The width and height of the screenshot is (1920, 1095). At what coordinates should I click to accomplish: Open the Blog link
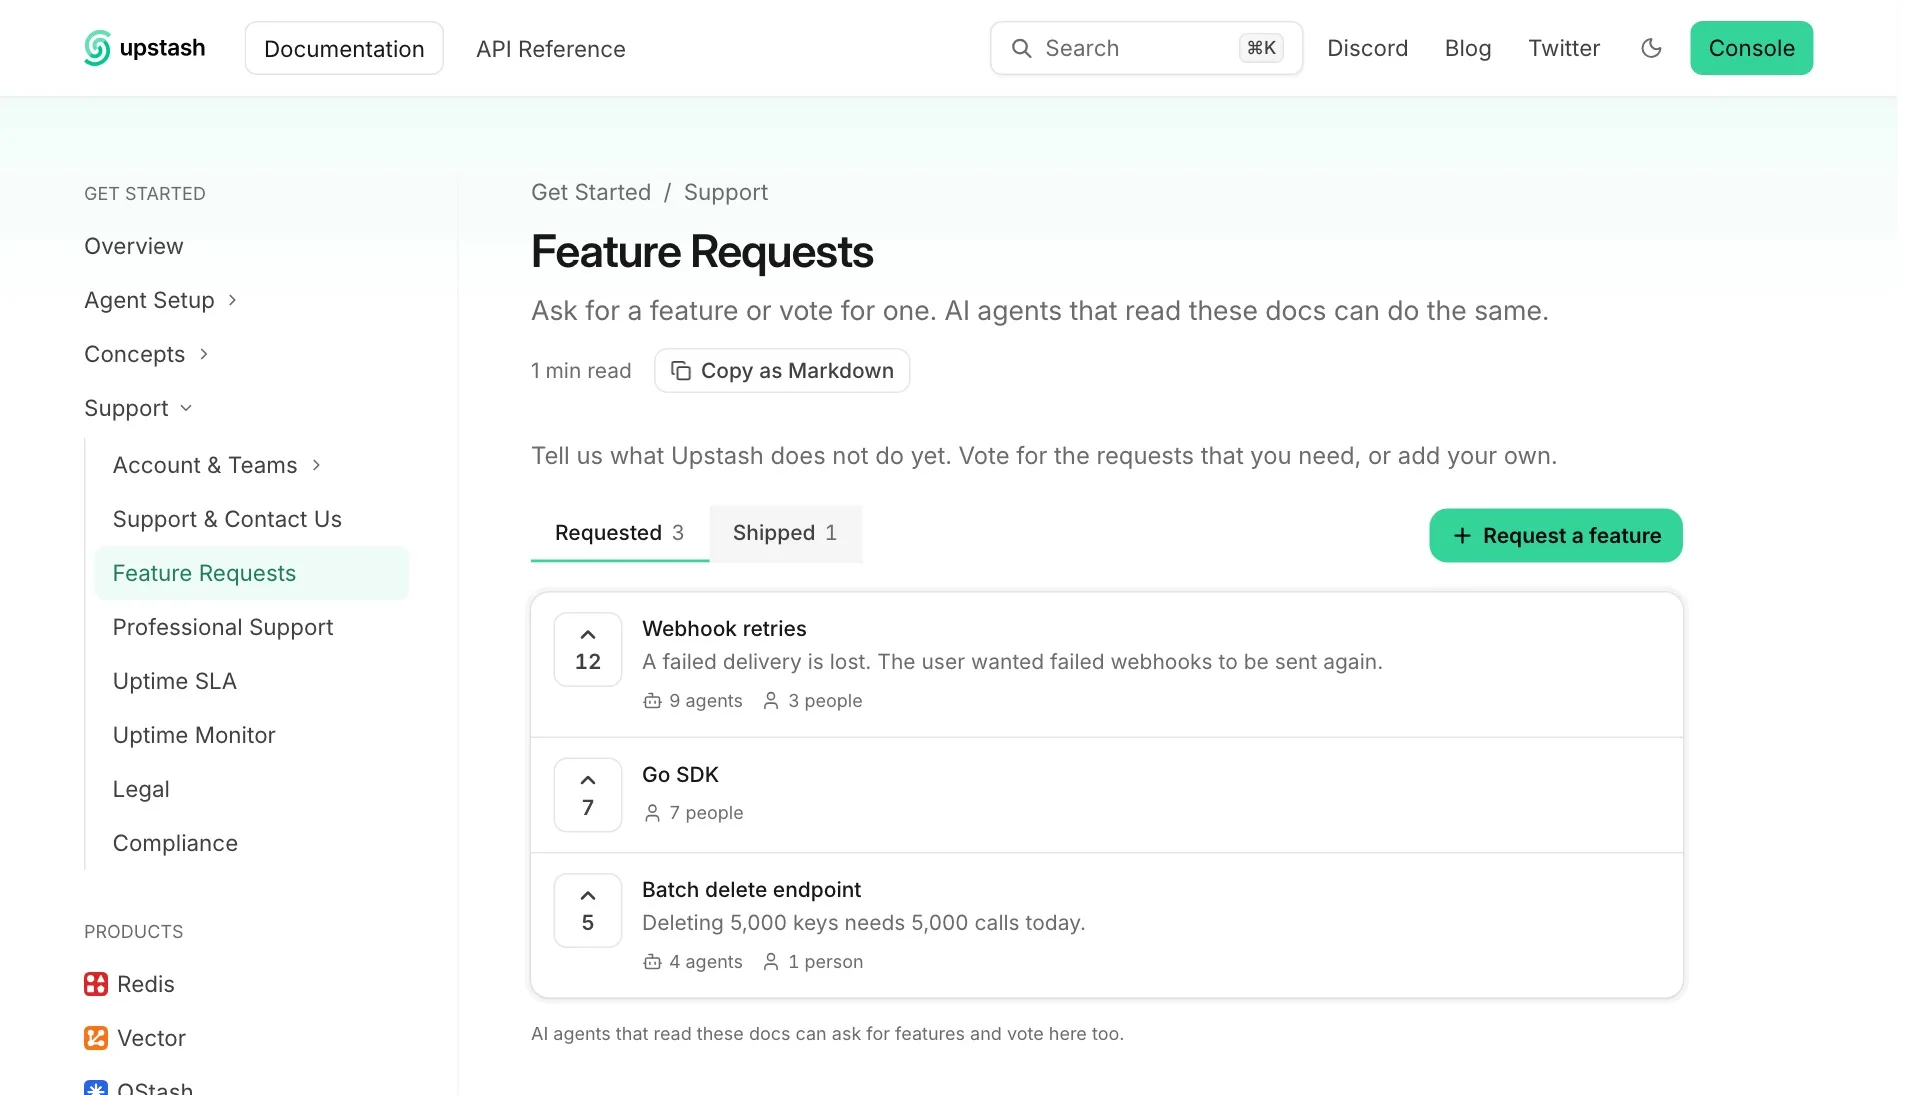[1467, 48]
